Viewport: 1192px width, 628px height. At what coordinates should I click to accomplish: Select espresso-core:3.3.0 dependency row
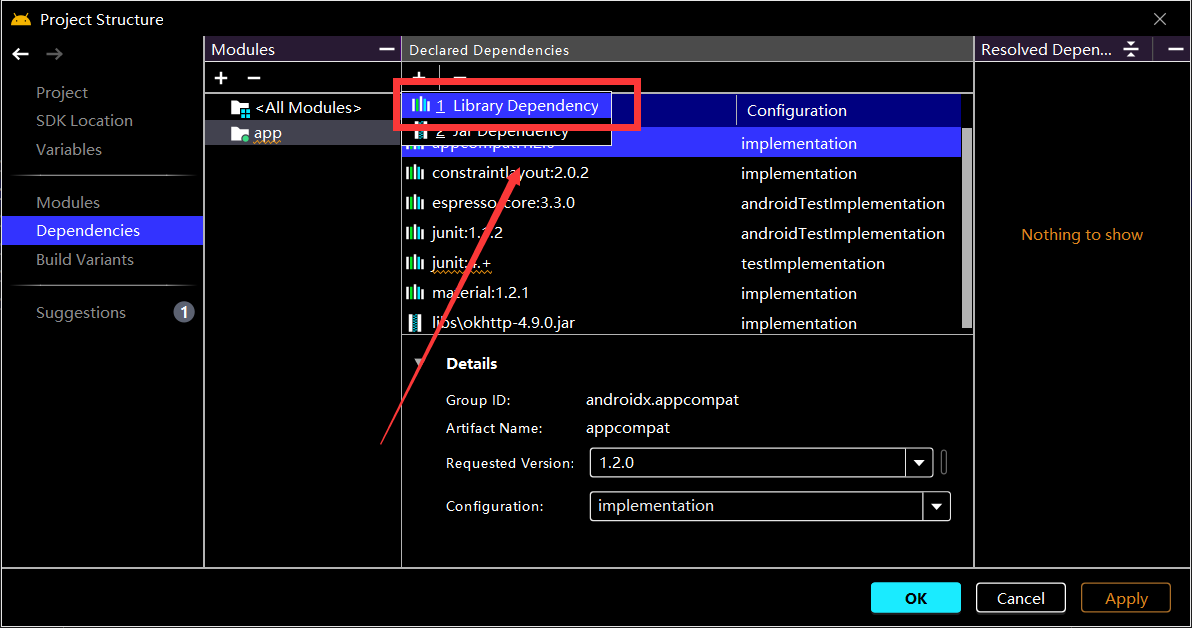click(681, 203)
